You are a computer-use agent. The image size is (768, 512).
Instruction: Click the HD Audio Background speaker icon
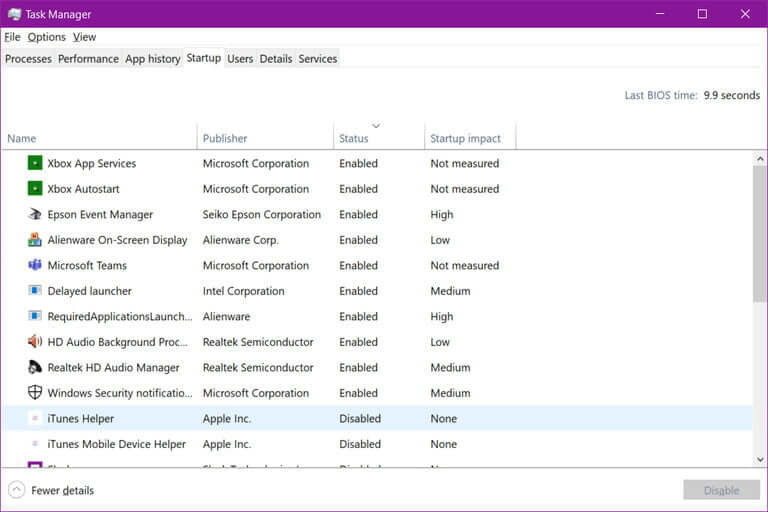click(35, 341)
